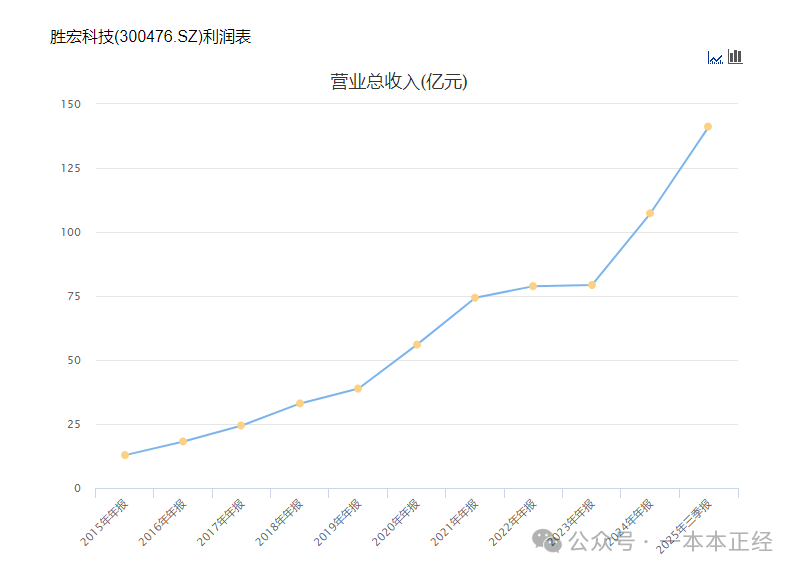The image size is (798, 573).
Task: Click the chart title 营业总收入(亿元)
Action: pos(399,82)
